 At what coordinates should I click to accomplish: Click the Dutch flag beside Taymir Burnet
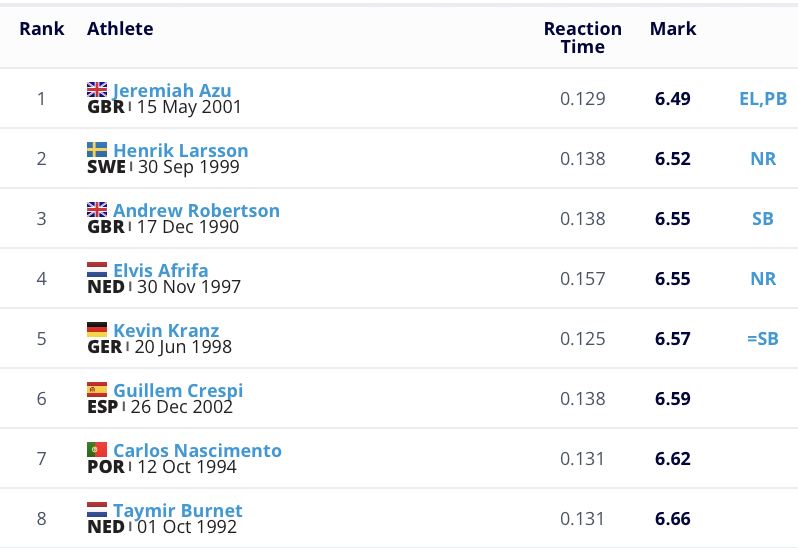[97, 510]
